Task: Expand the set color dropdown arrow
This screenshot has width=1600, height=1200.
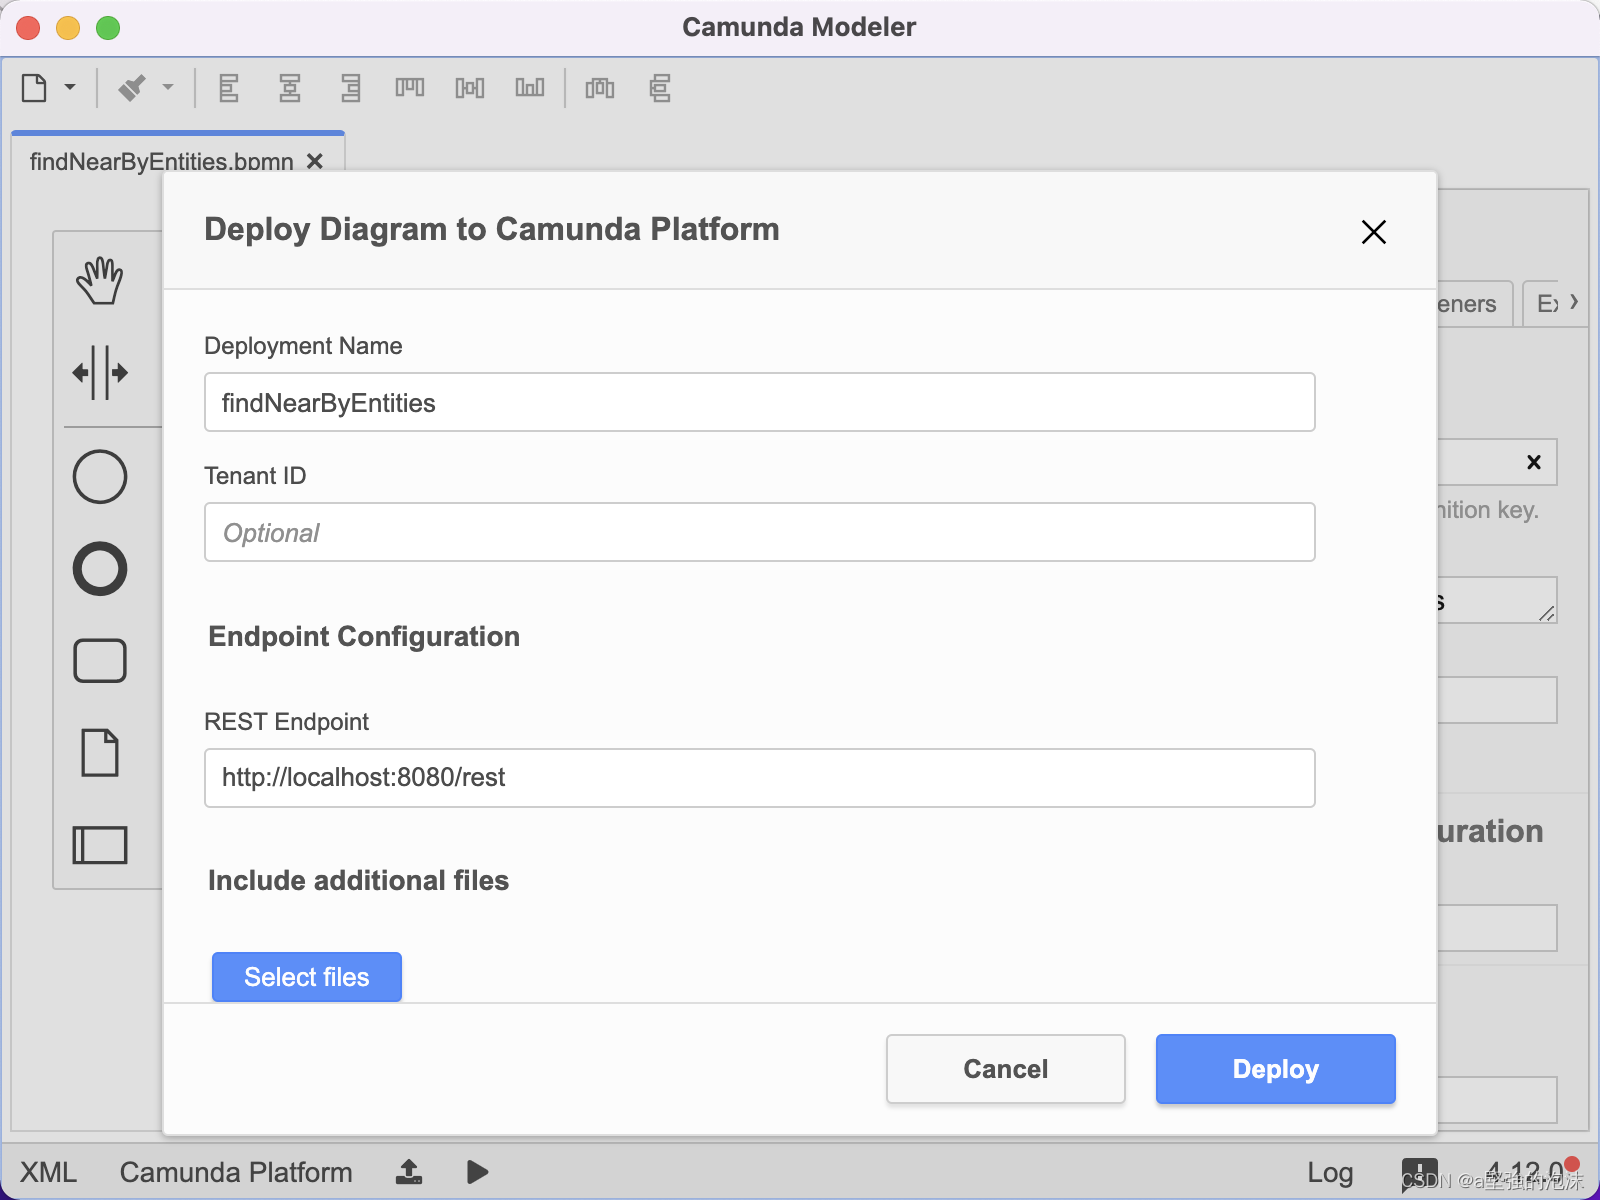Action: [x=168, y=88]
